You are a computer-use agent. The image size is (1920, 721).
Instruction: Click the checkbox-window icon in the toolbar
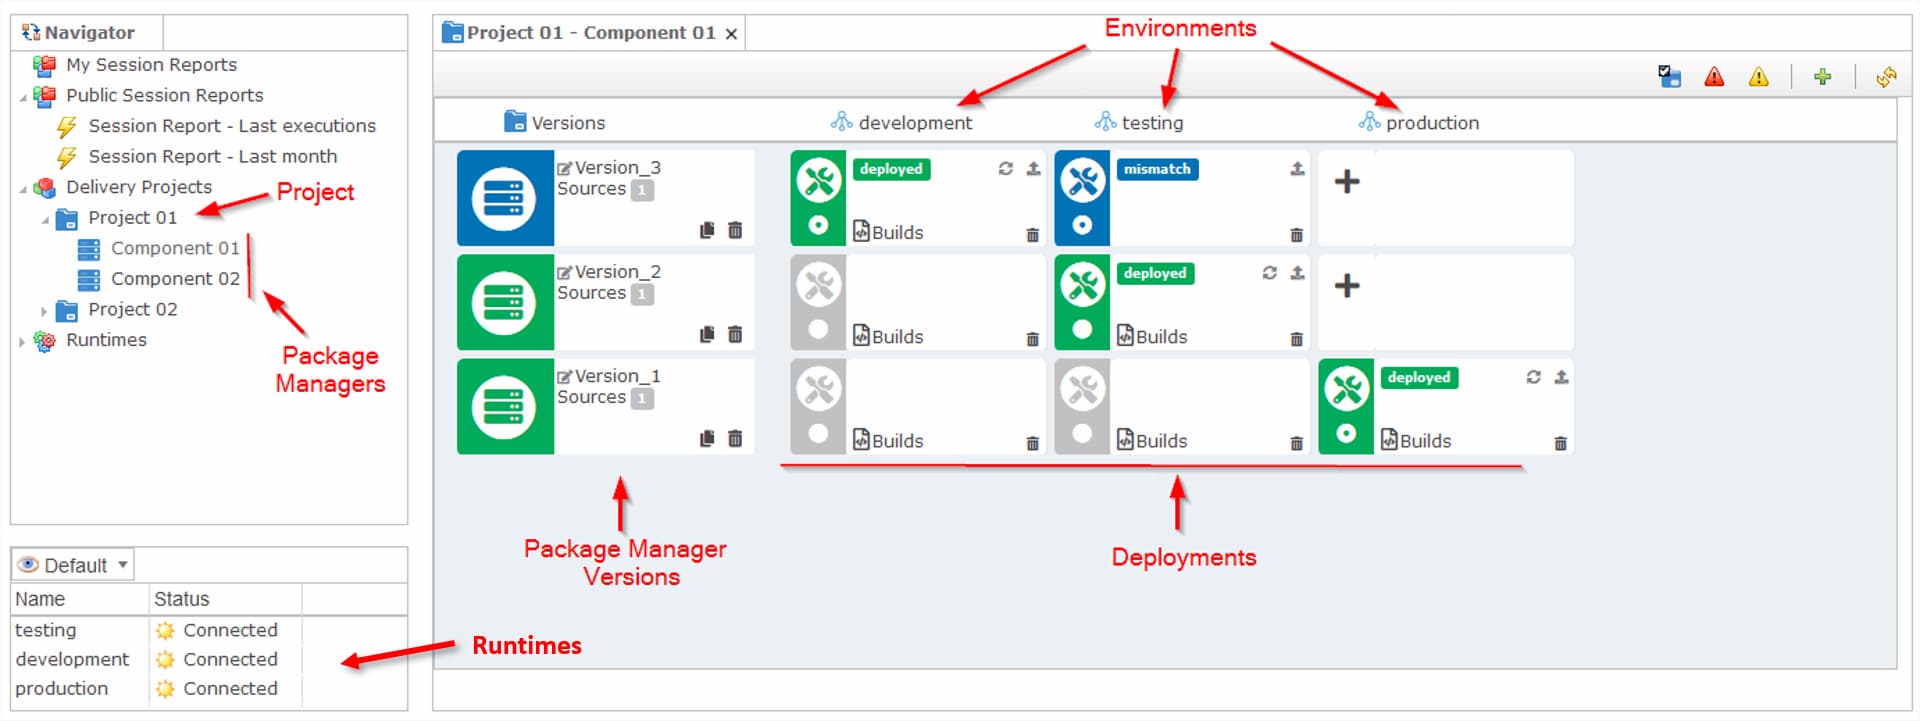click(1669, 77)
